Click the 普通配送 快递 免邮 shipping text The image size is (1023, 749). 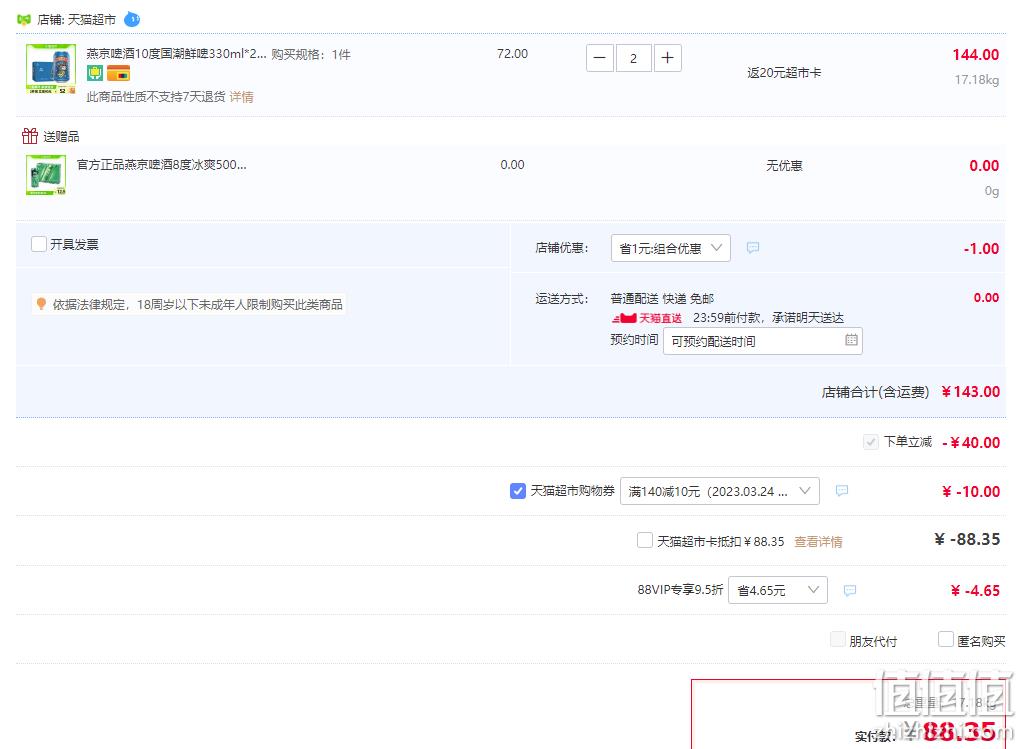tap(662, 299)
